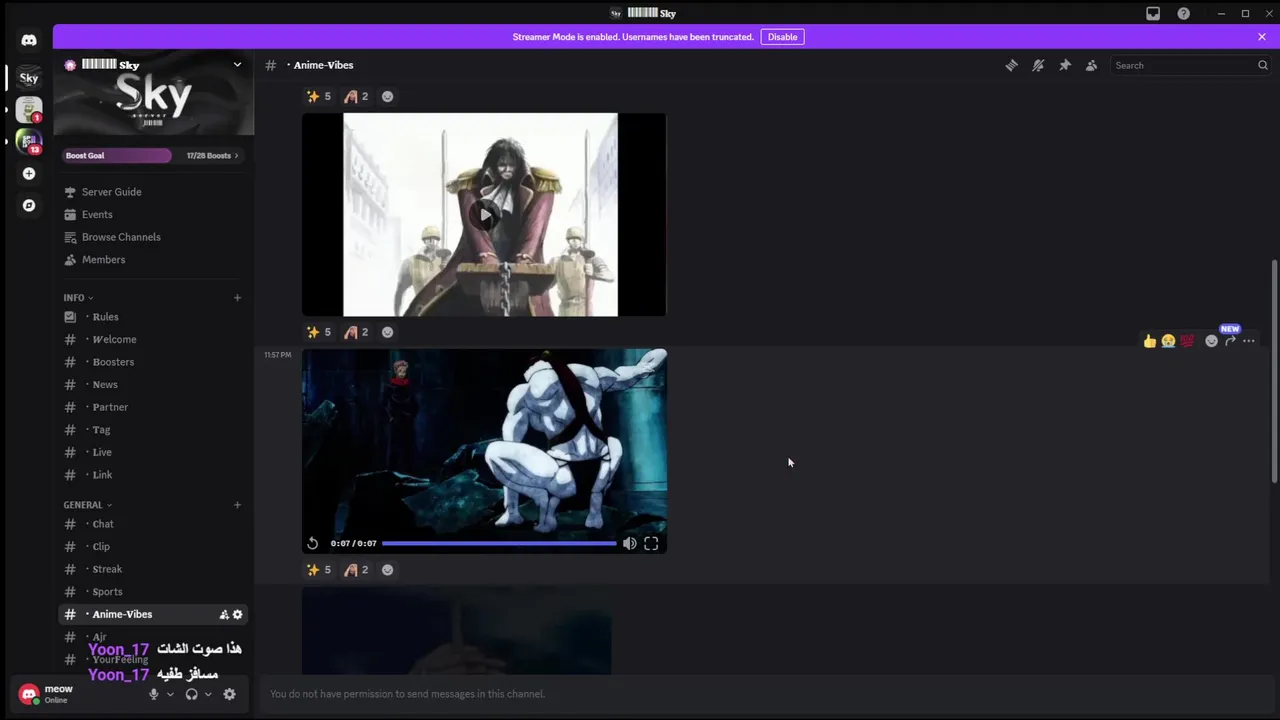Select the Sky server icon
The width and height of the screenshot is (1280, 720).
point(29,78)
